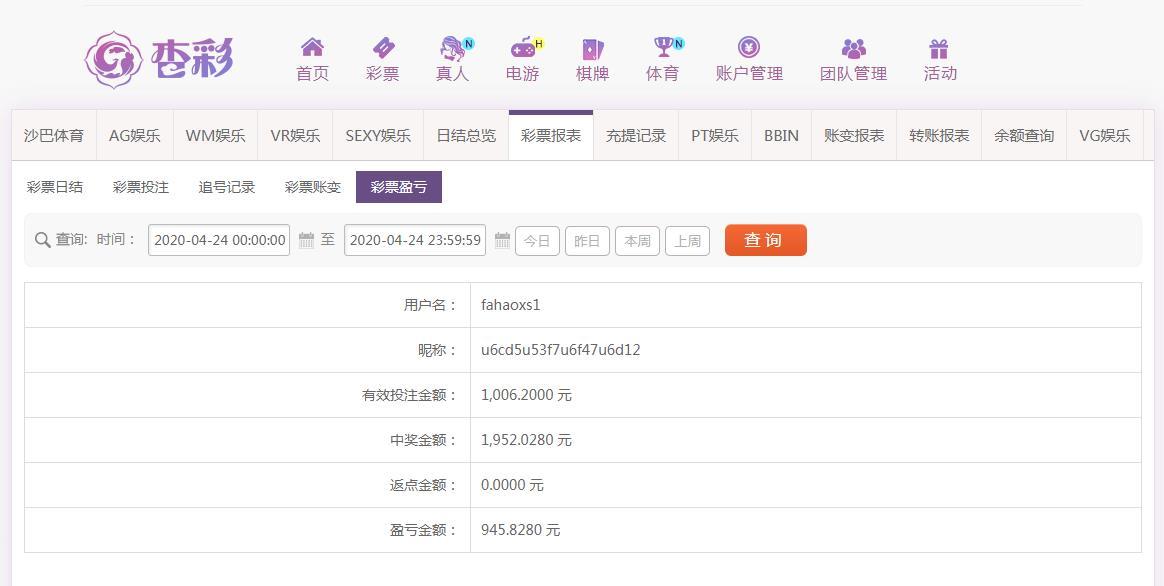Select 彩票盈亏 sub-tab

tap(399, 187)
